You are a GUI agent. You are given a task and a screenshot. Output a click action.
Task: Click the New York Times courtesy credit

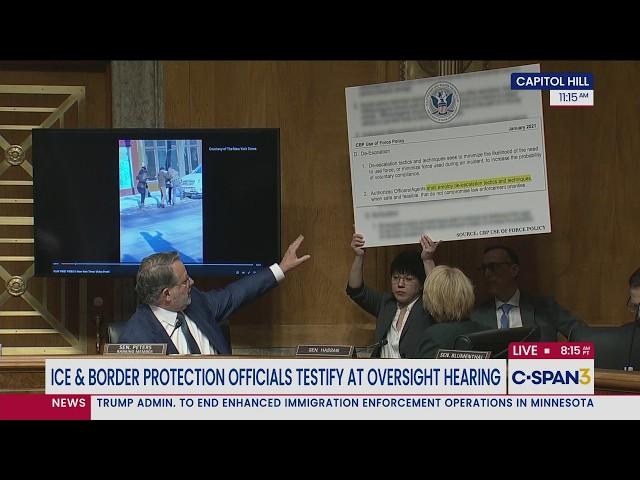232,148
